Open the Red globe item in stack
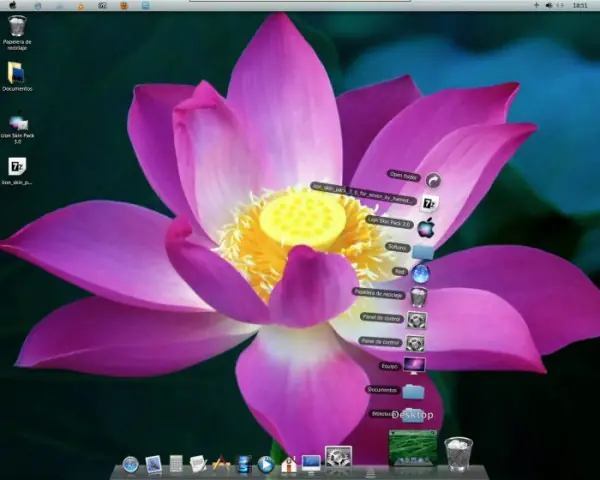The image size is (600, 480). click(x=421, y=273)
